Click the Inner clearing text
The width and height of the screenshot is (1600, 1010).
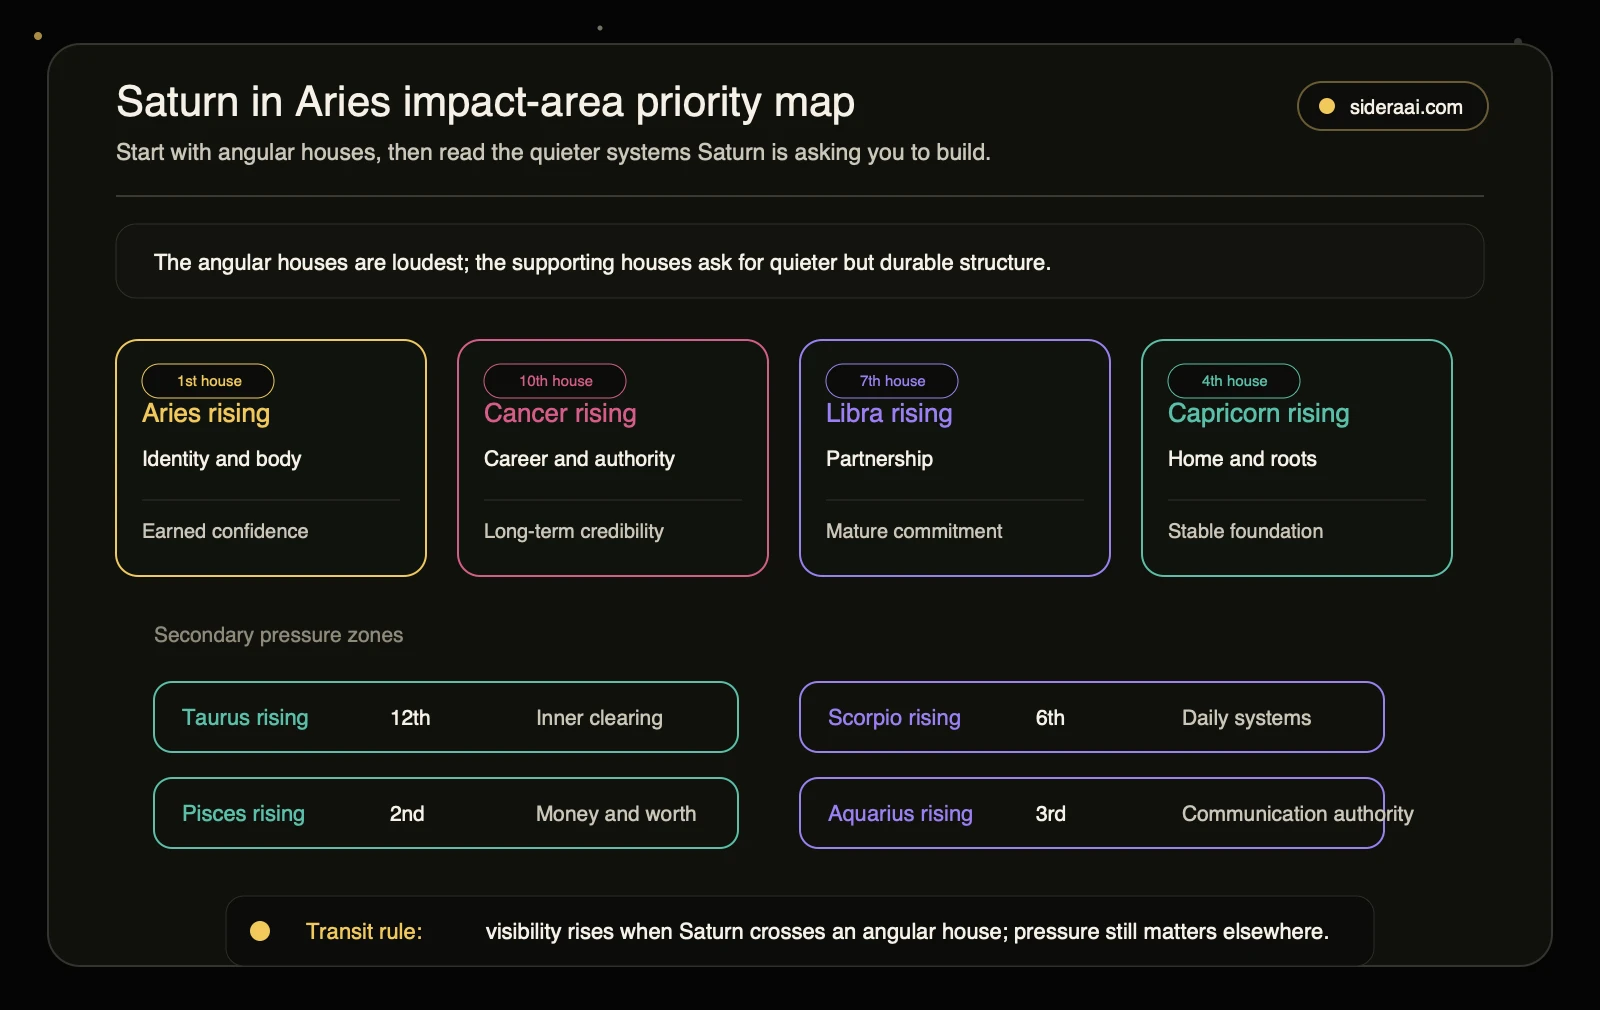pos(599,718)
